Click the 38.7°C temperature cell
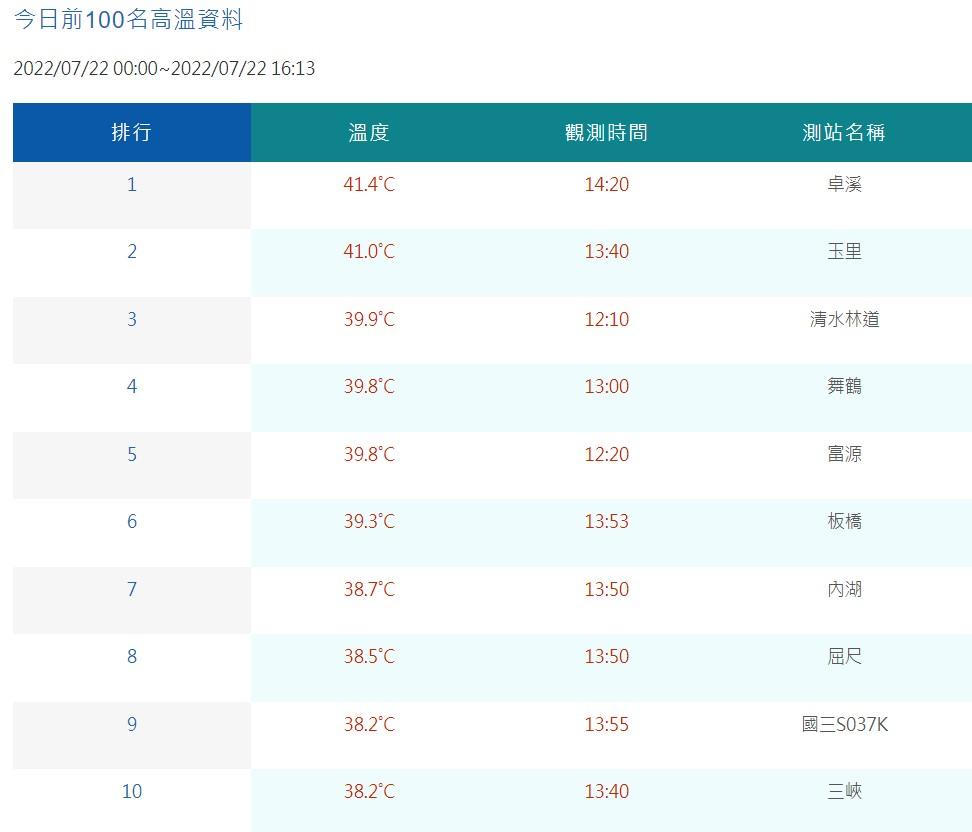The height and width of the screenshot is (832, 972). [369, 588]
